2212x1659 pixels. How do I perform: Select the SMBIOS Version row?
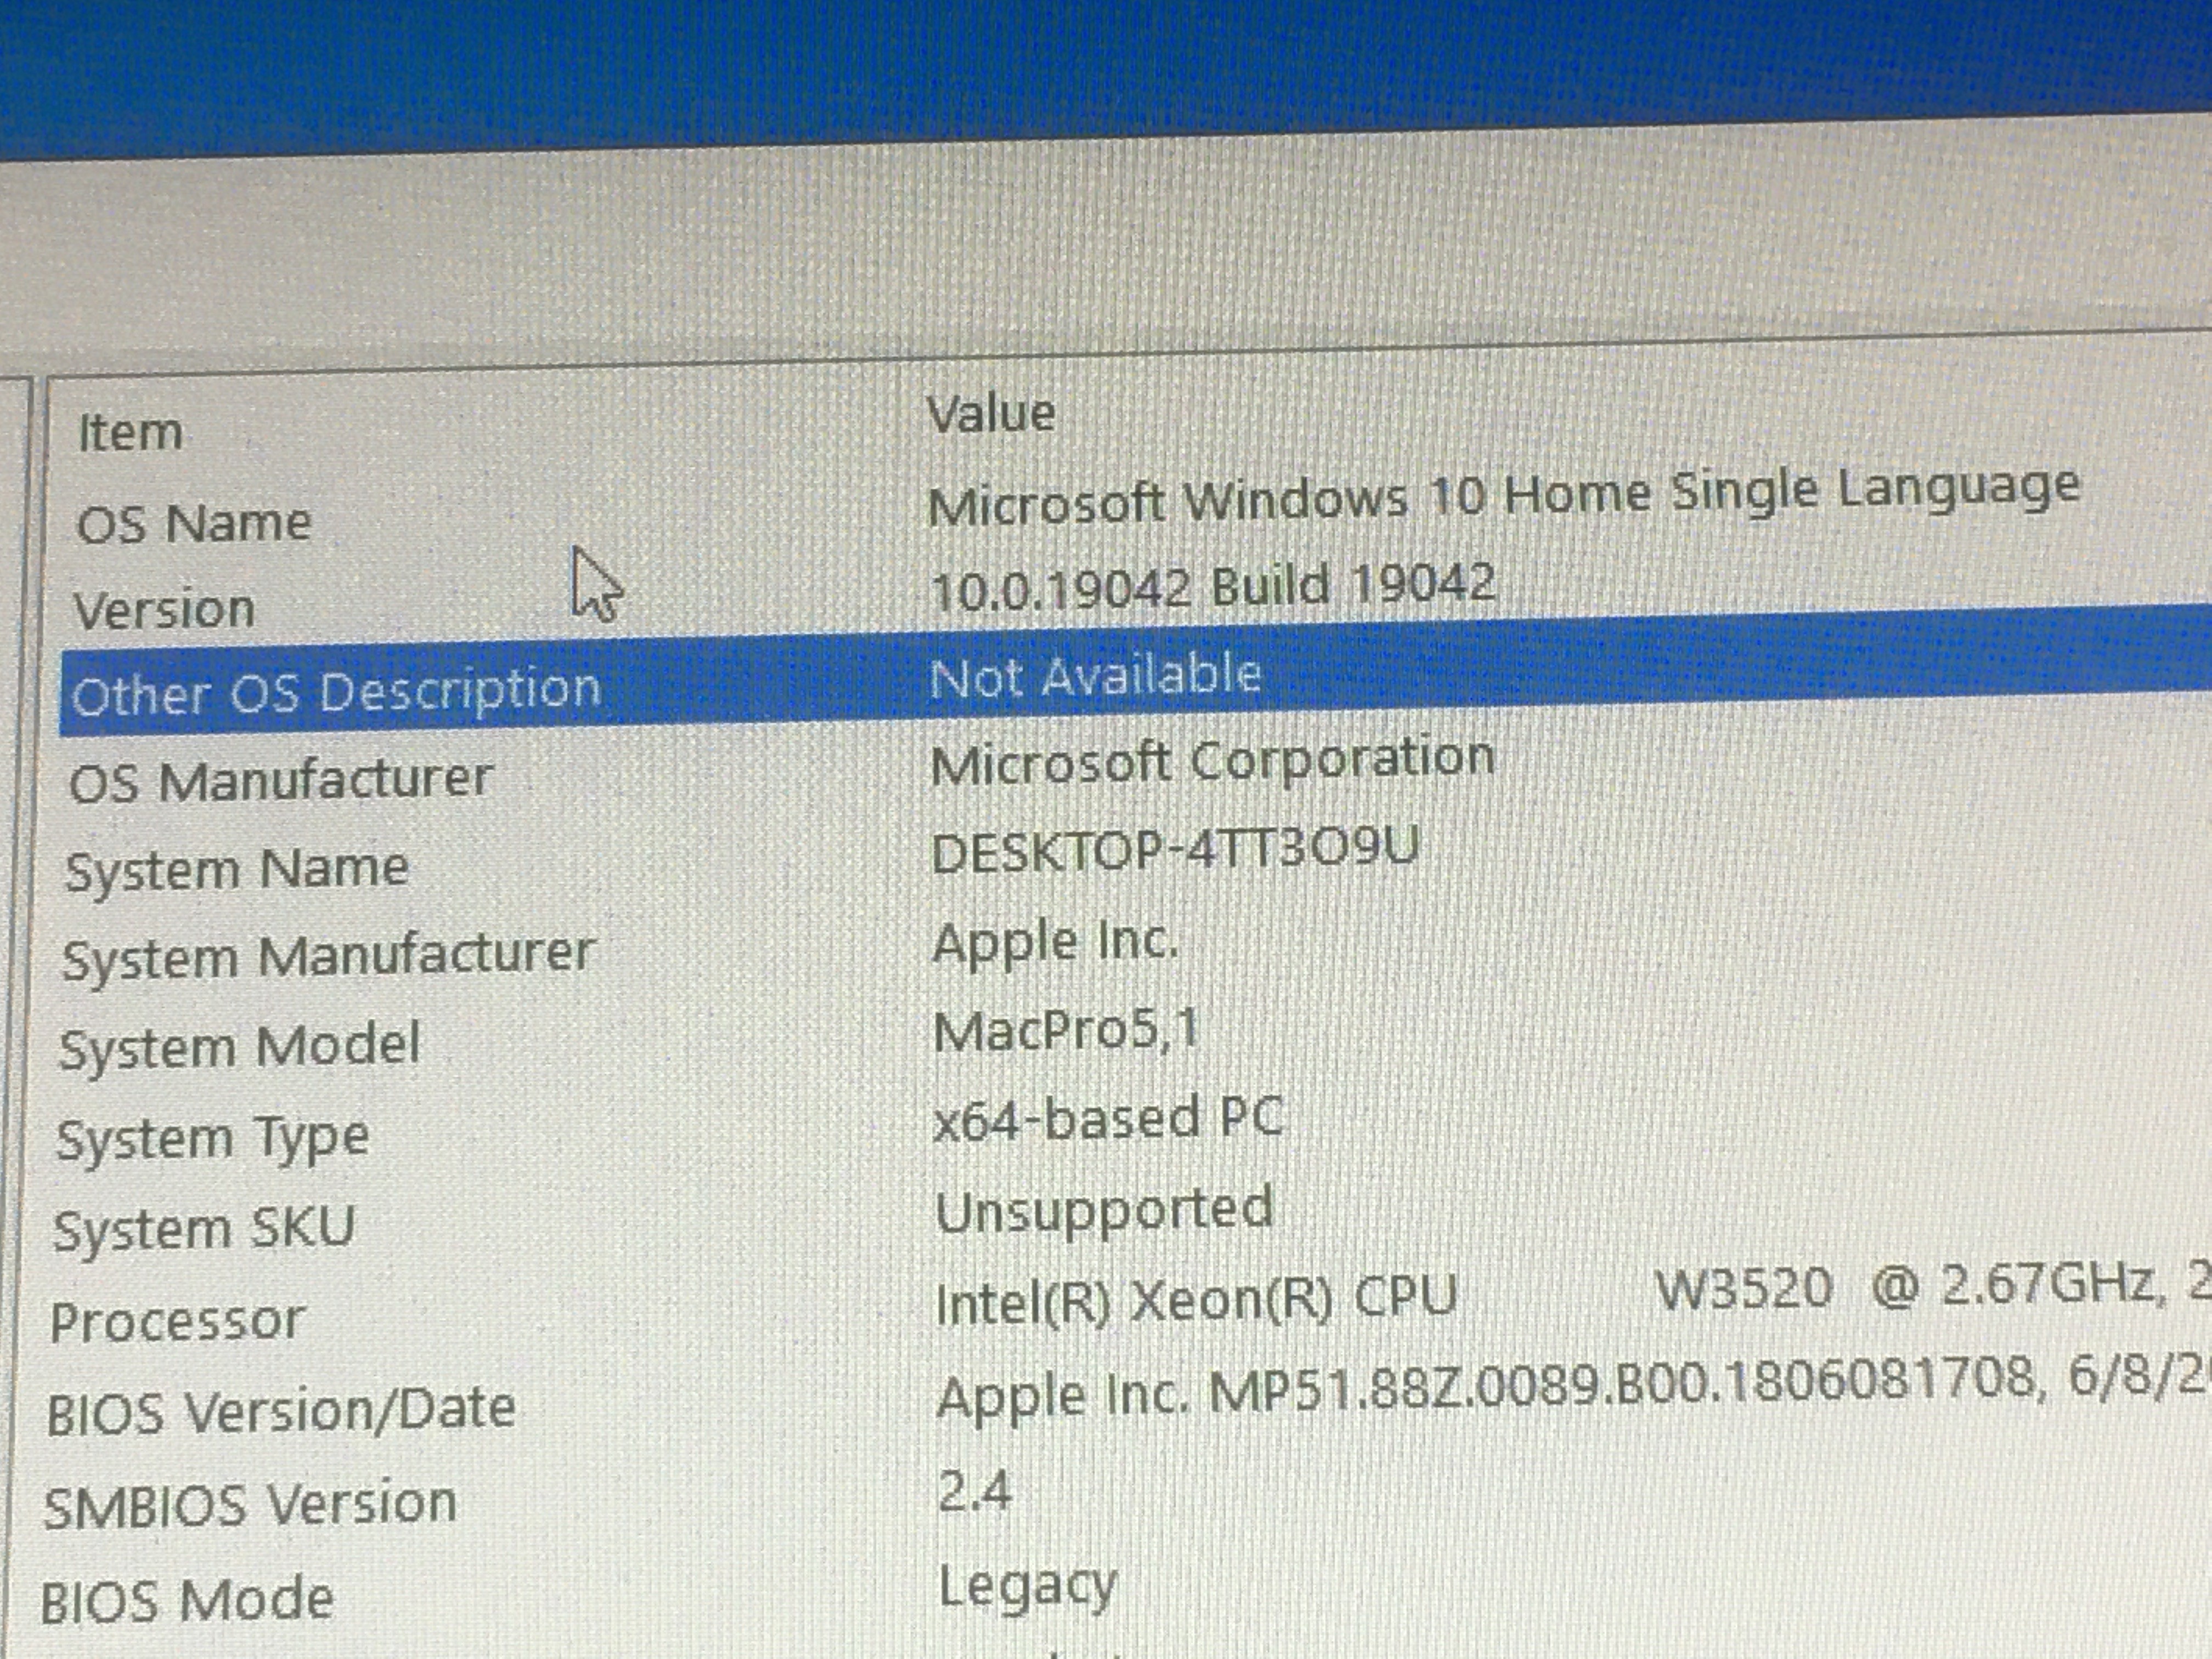(x=250, y=1505)
